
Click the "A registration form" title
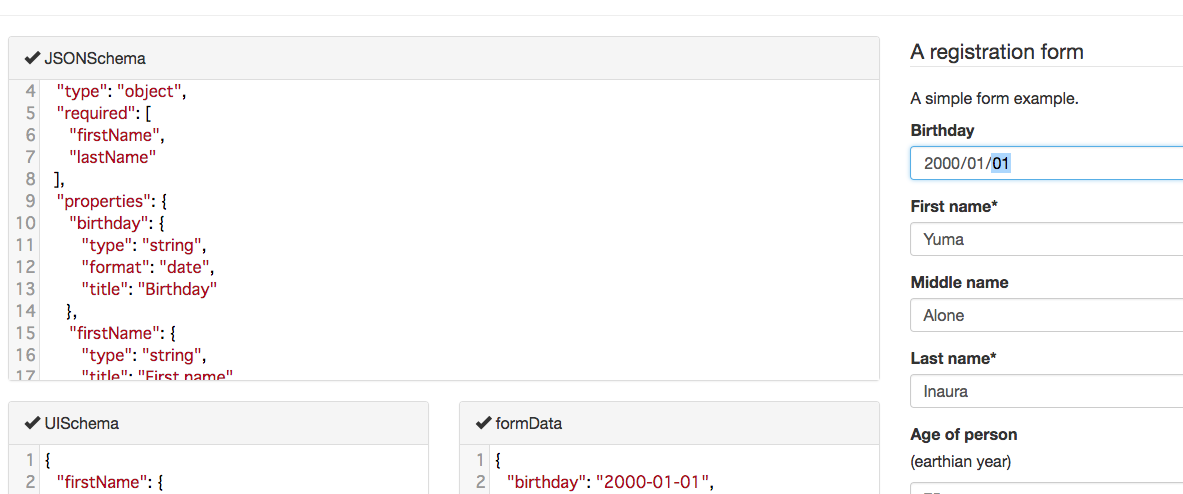[997, 52]
